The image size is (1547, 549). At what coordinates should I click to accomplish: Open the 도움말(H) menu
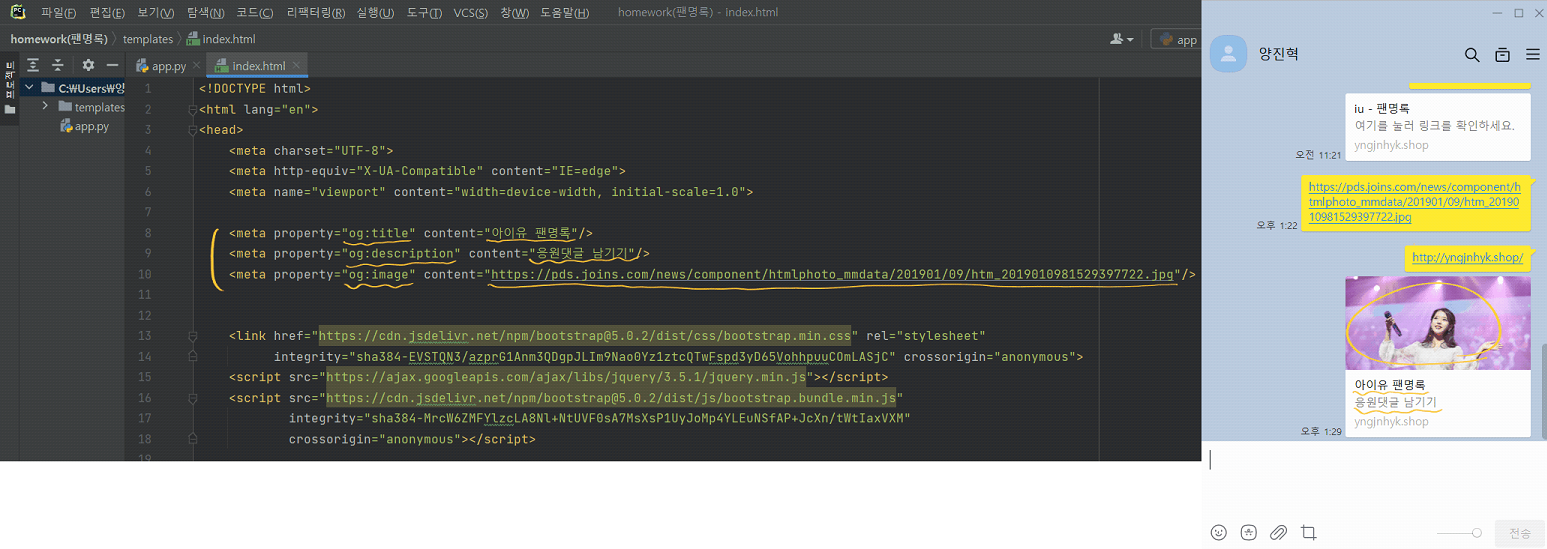tap(564, 13)
